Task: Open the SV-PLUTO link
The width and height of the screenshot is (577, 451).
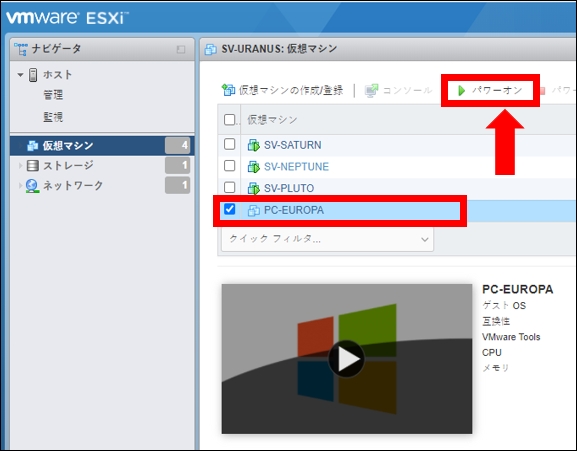Action: (289, 188)
